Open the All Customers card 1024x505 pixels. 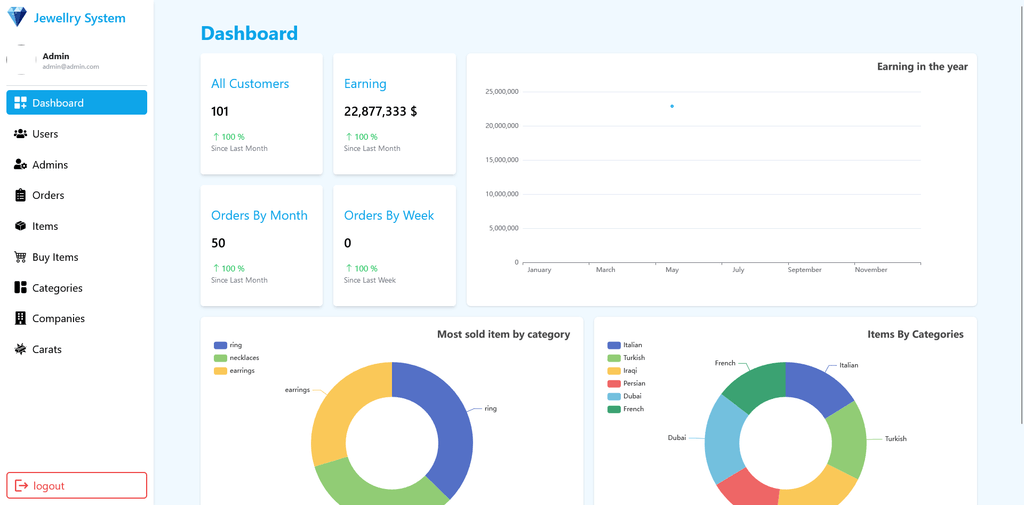click(261, 114)
